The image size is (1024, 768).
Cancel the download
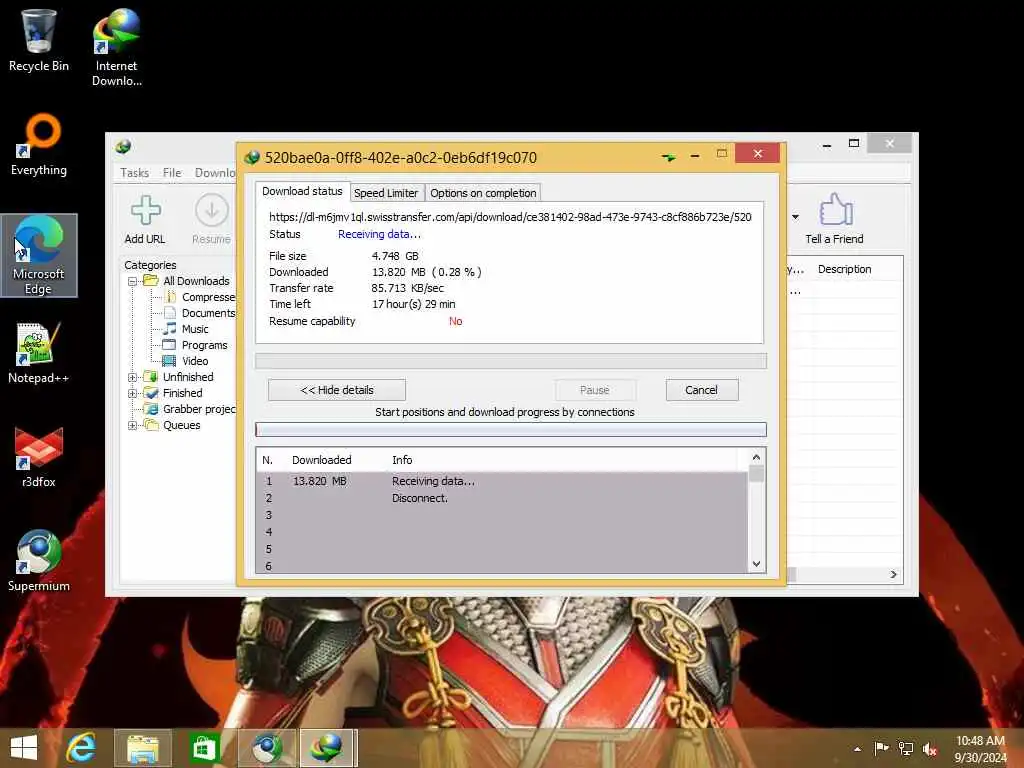(702, 390)
